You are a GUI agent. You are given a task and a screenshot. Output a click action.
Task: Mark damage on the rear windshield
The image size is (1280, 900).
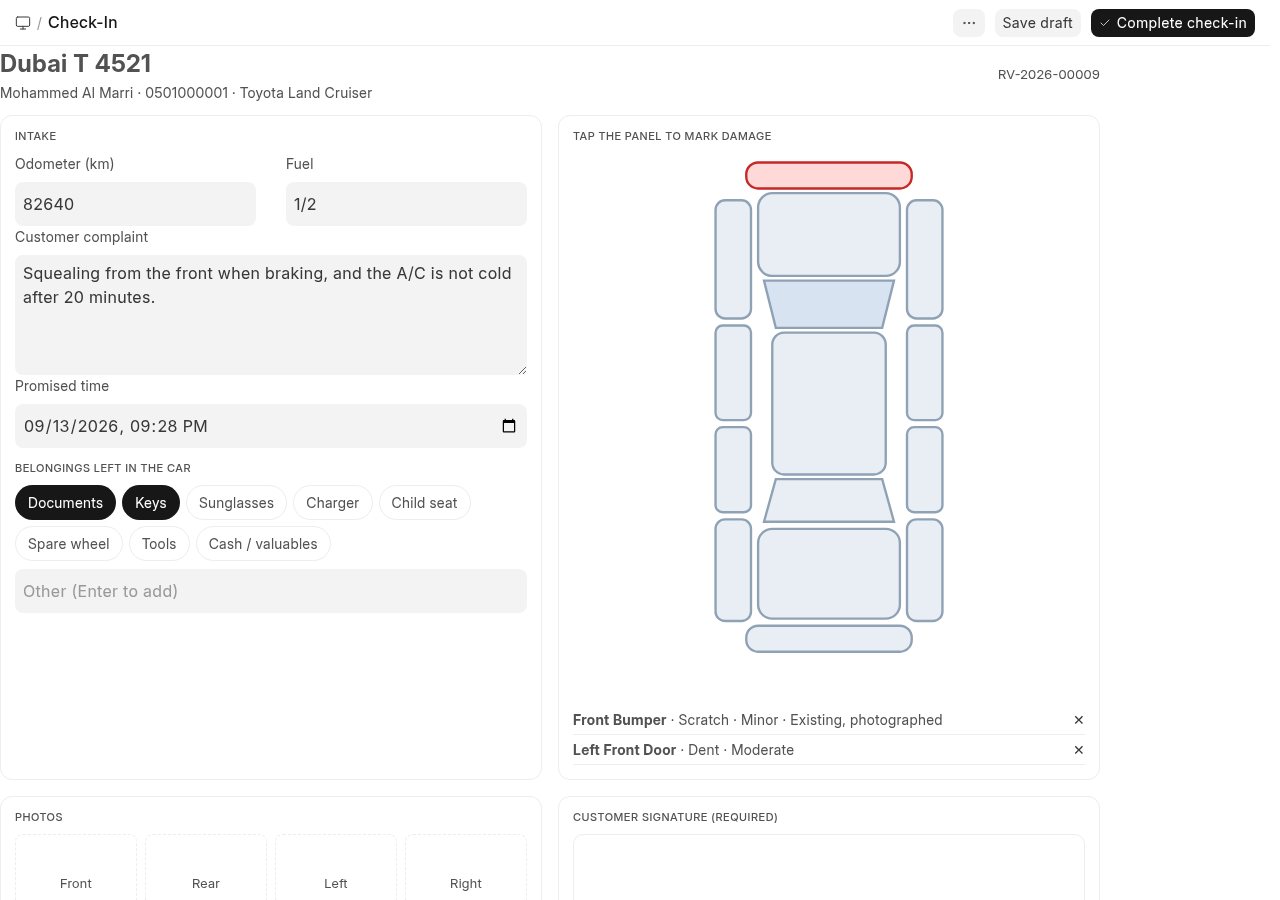click(x=829, y=500)
